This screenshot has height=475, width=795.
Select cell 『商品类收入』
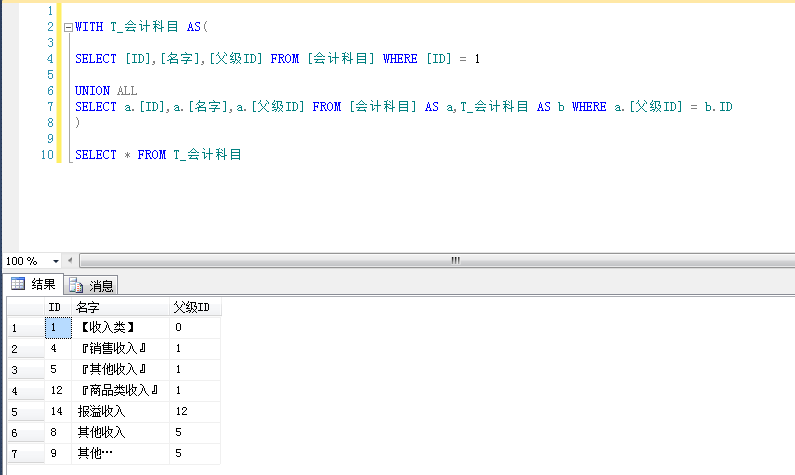120,390
